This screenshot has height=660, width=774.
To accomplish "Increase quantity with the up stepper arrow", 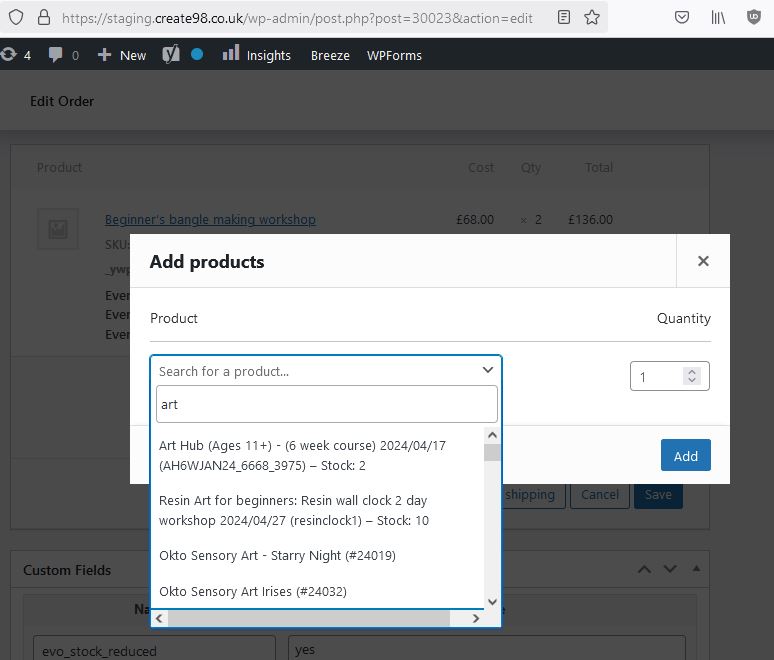I will 692,372.
